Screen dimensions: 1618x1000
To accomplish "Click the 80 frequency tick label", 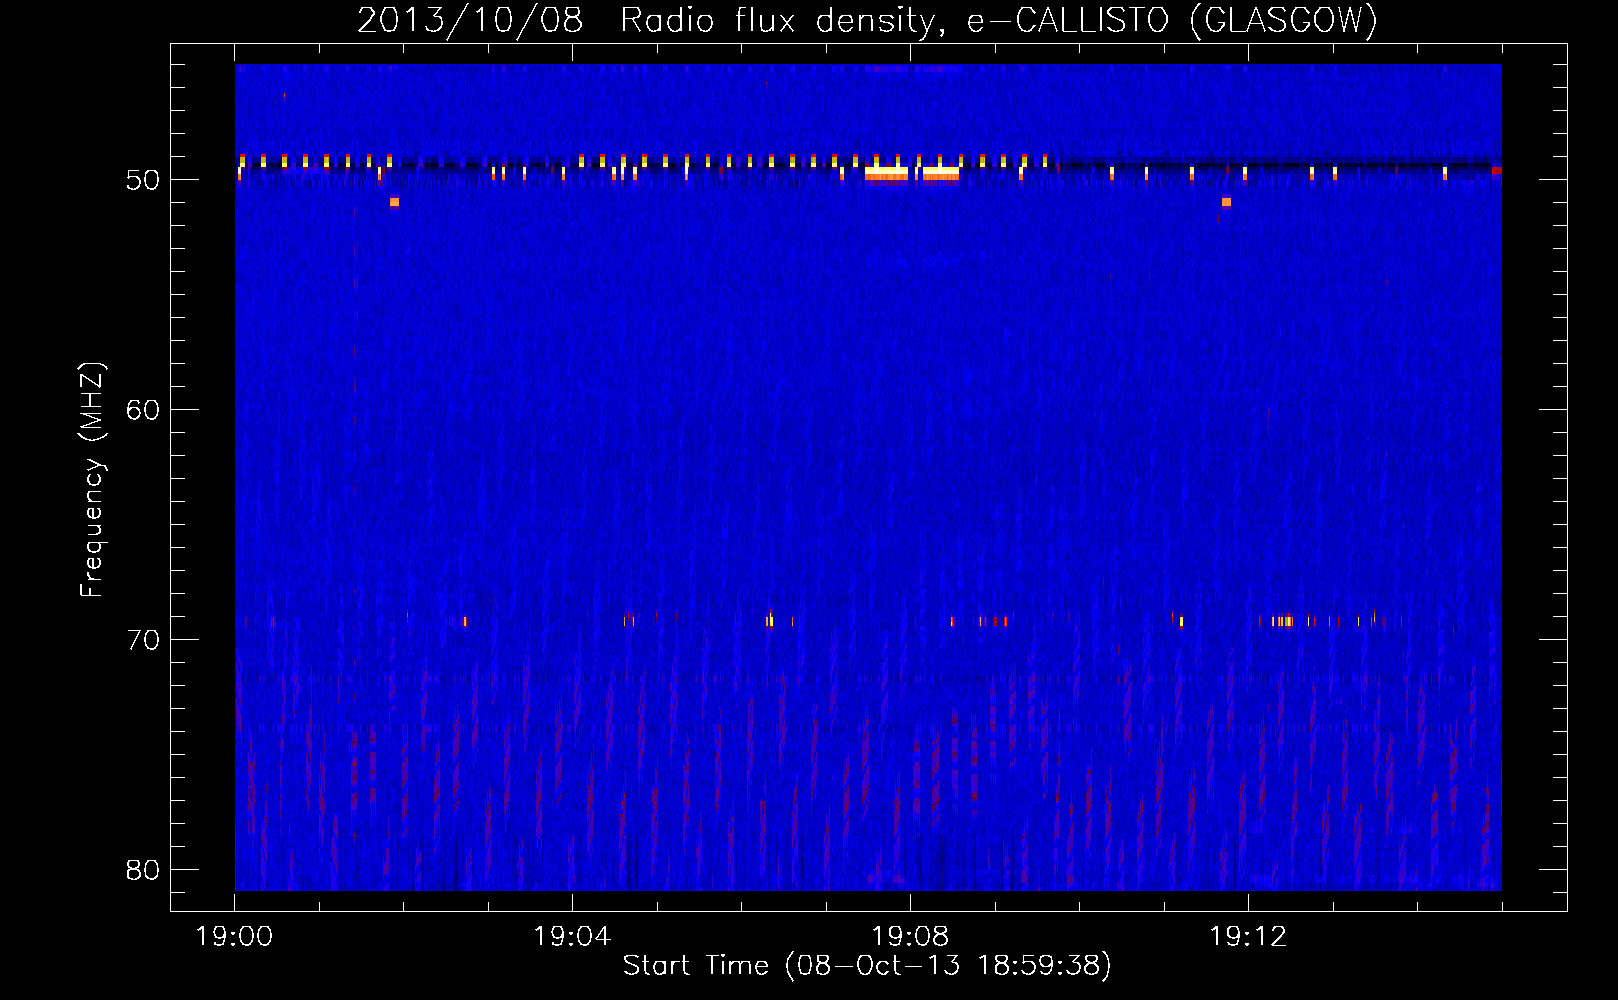I will (x=143, y=870).
